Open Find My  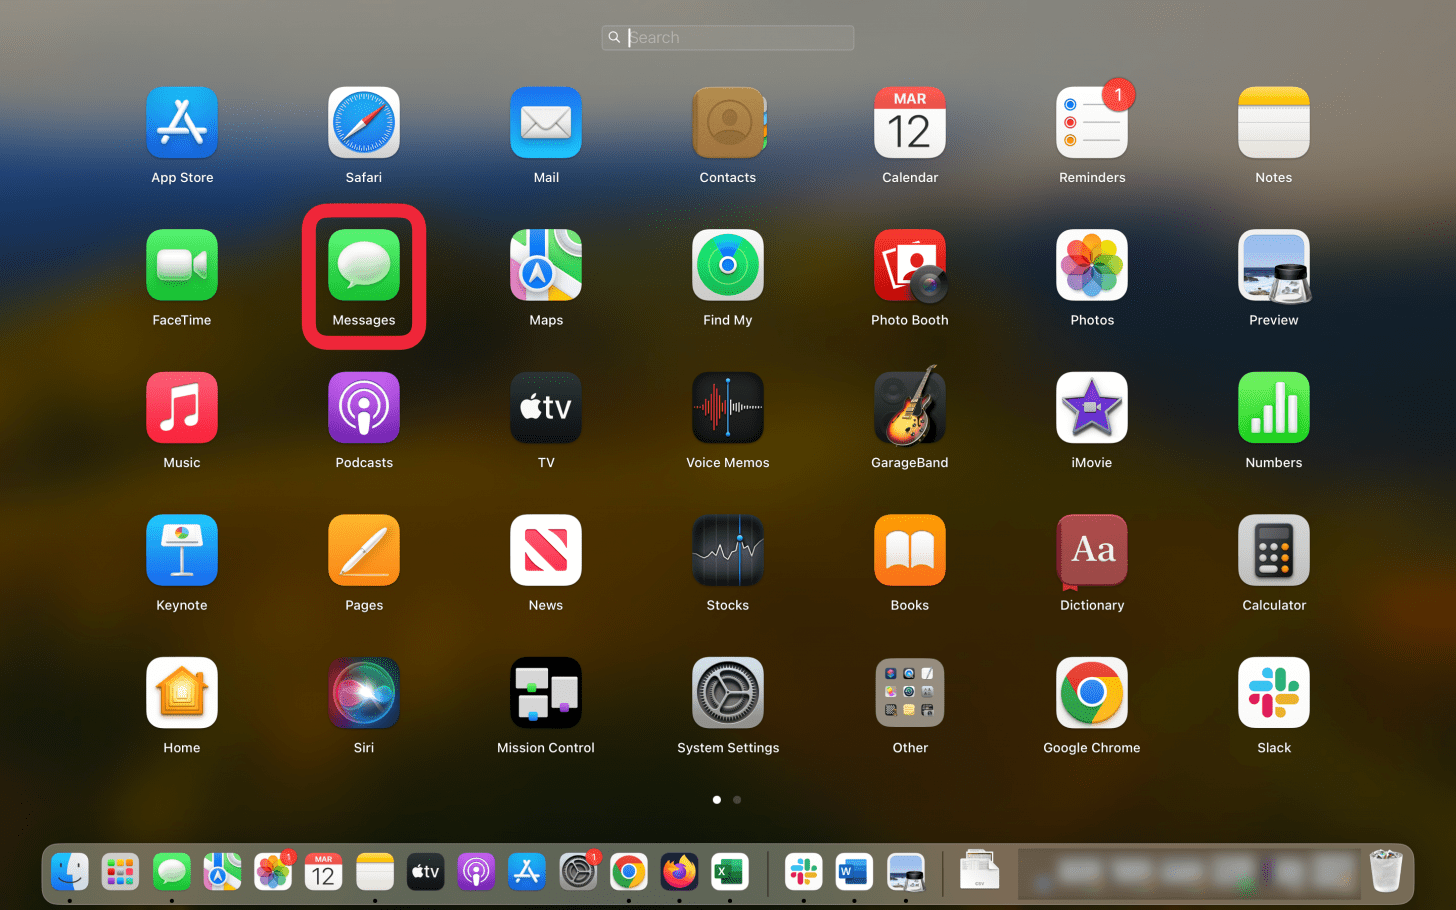(727, 265)
